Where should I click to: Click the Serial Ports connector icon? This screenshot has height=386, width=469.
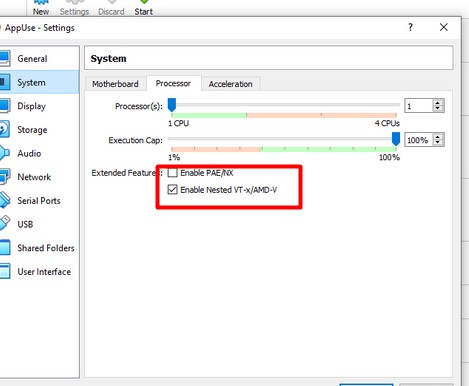point(5,200)
